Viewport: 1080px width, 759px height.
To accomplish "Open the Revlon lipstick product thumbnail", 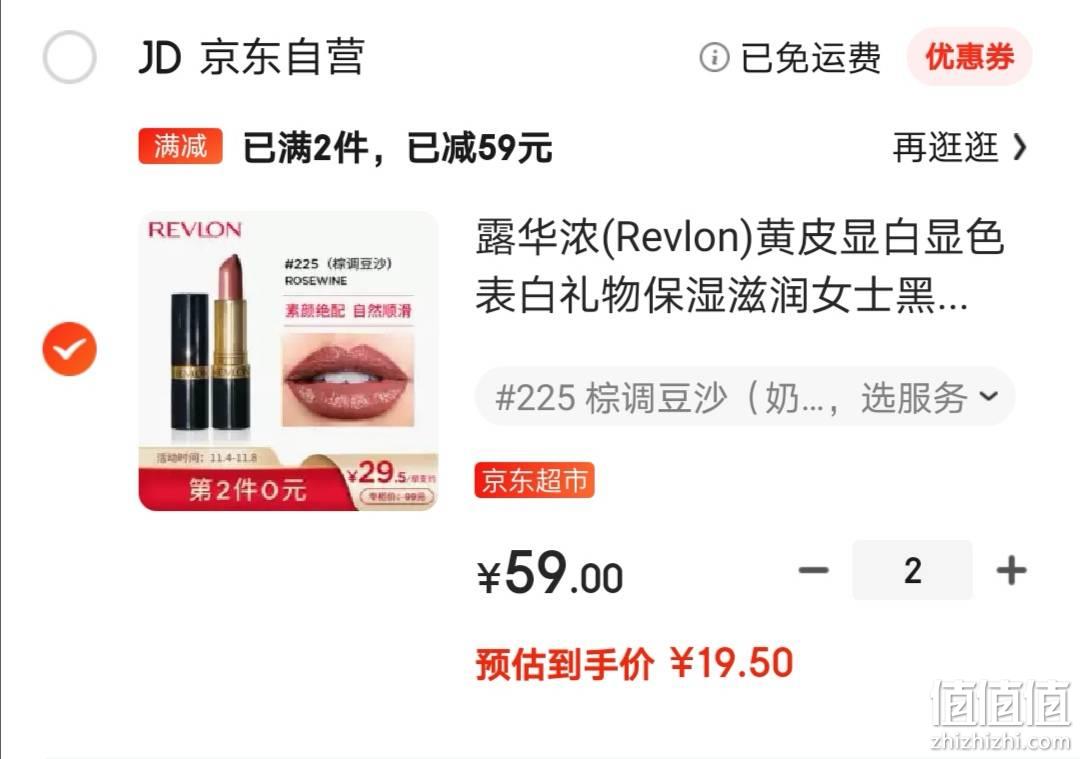I will pyautogui.click(x=288, y=361).
